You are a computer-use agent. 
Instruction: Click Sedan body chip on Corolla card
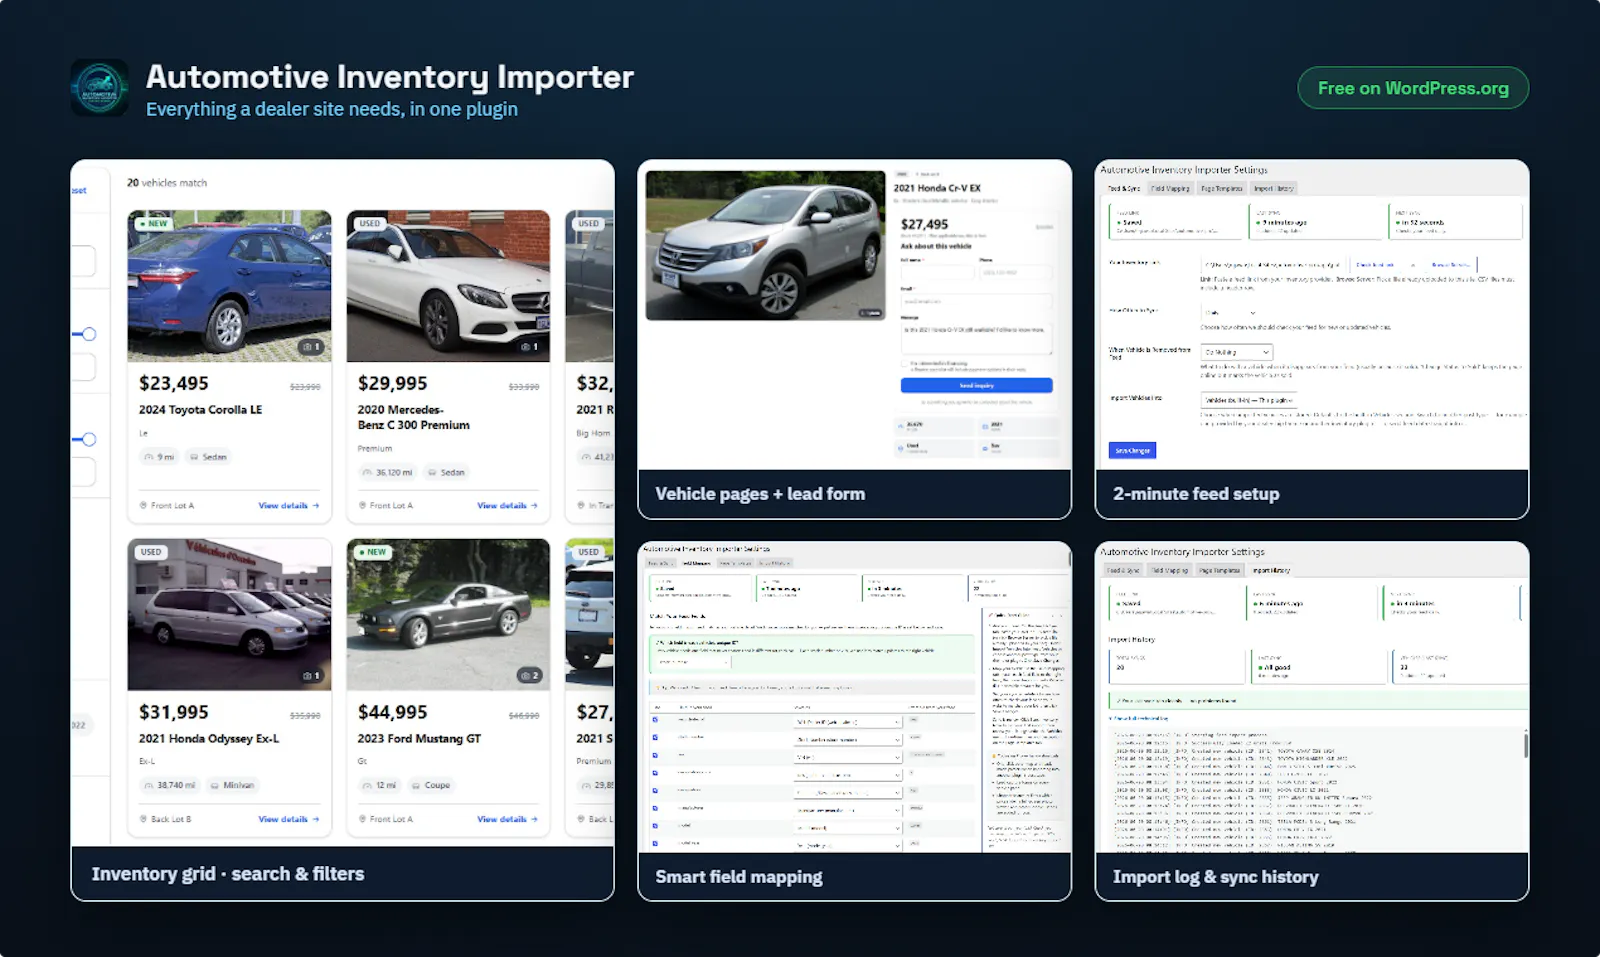click(x=208, y=457)
